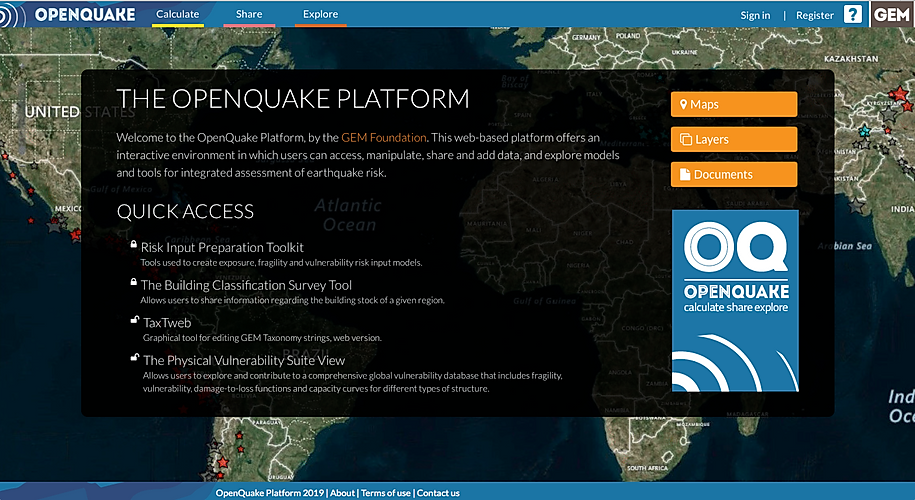The height and width of the screenshot is (500, 915).
Task: Open the Maps button
Action: pyautogui.click(x=734, y=104)
